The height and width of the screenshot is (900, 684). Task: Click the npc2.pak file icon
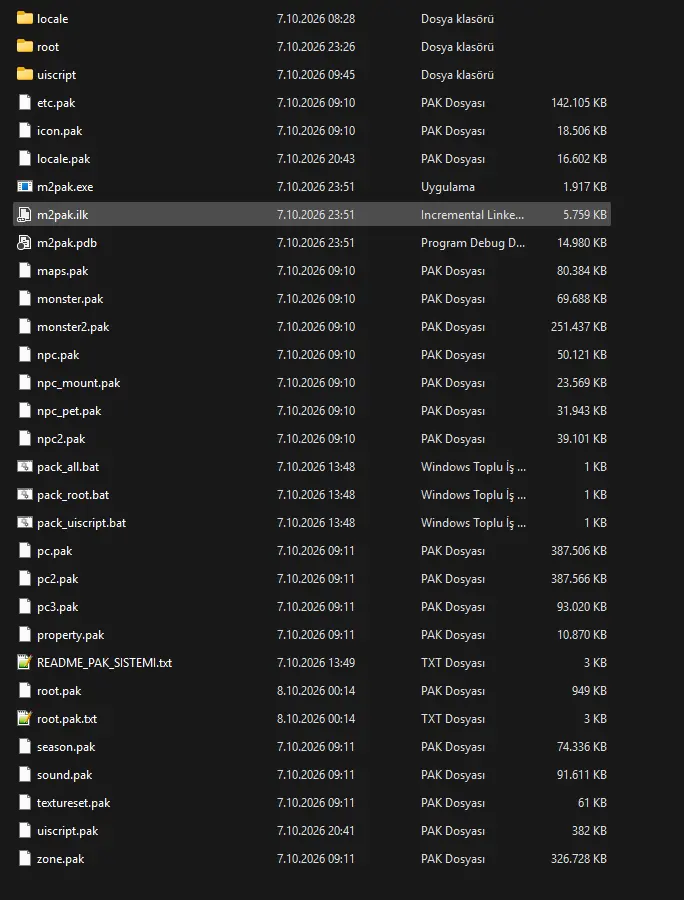click(25, 439)
